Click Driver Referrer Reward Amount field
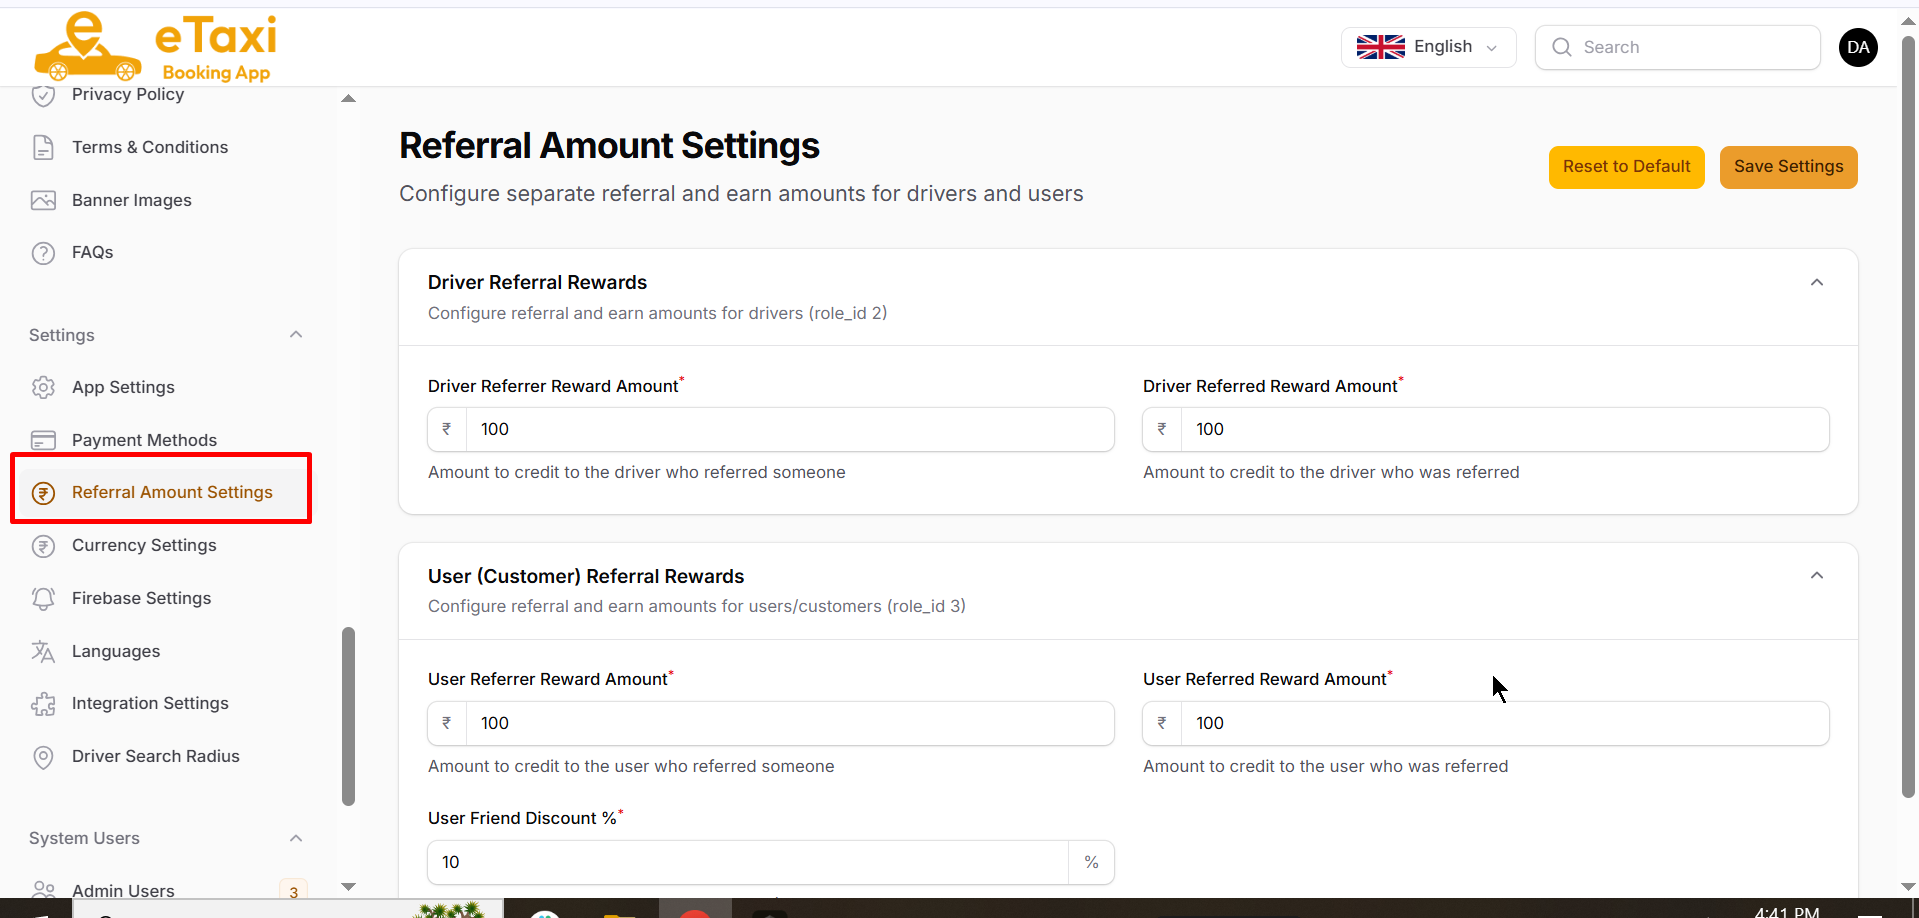Viewport: 1919px width, 918px height. [x=790, y=429]
